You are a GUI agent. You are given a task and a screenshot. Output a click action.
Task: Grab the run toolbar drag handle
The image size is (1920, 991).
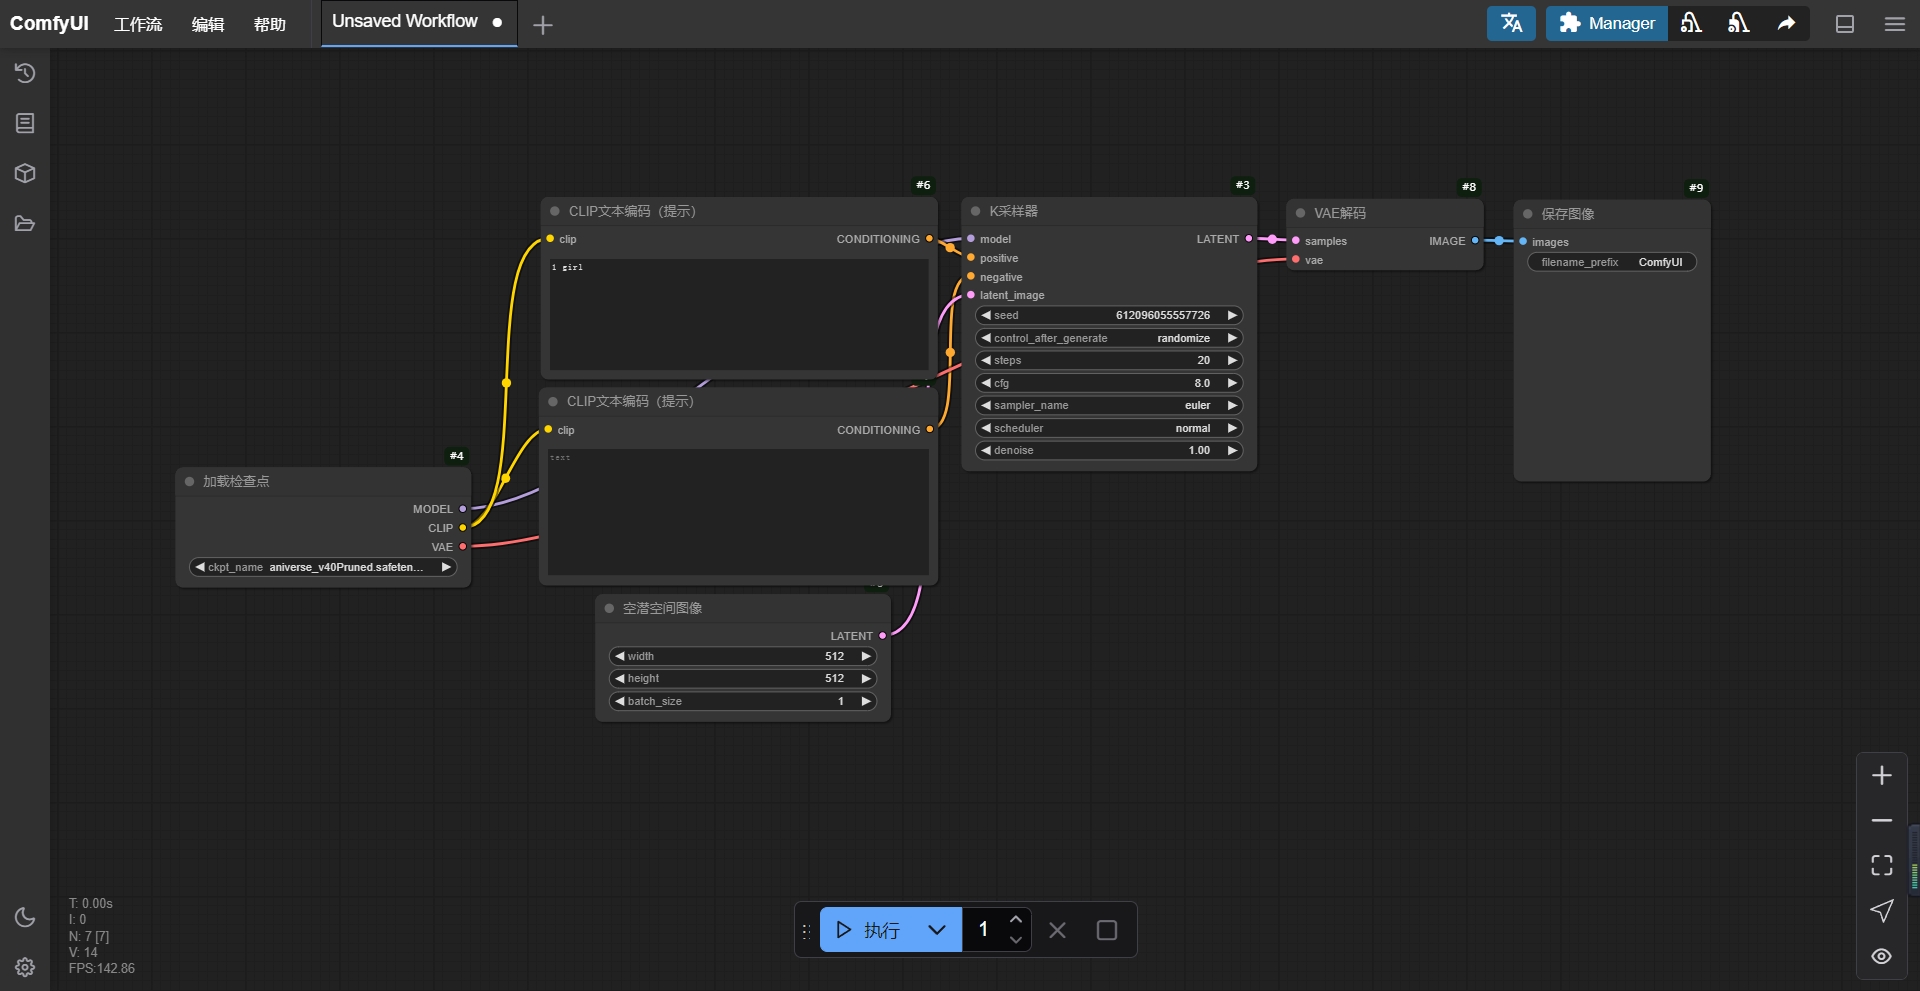(806, 930)
